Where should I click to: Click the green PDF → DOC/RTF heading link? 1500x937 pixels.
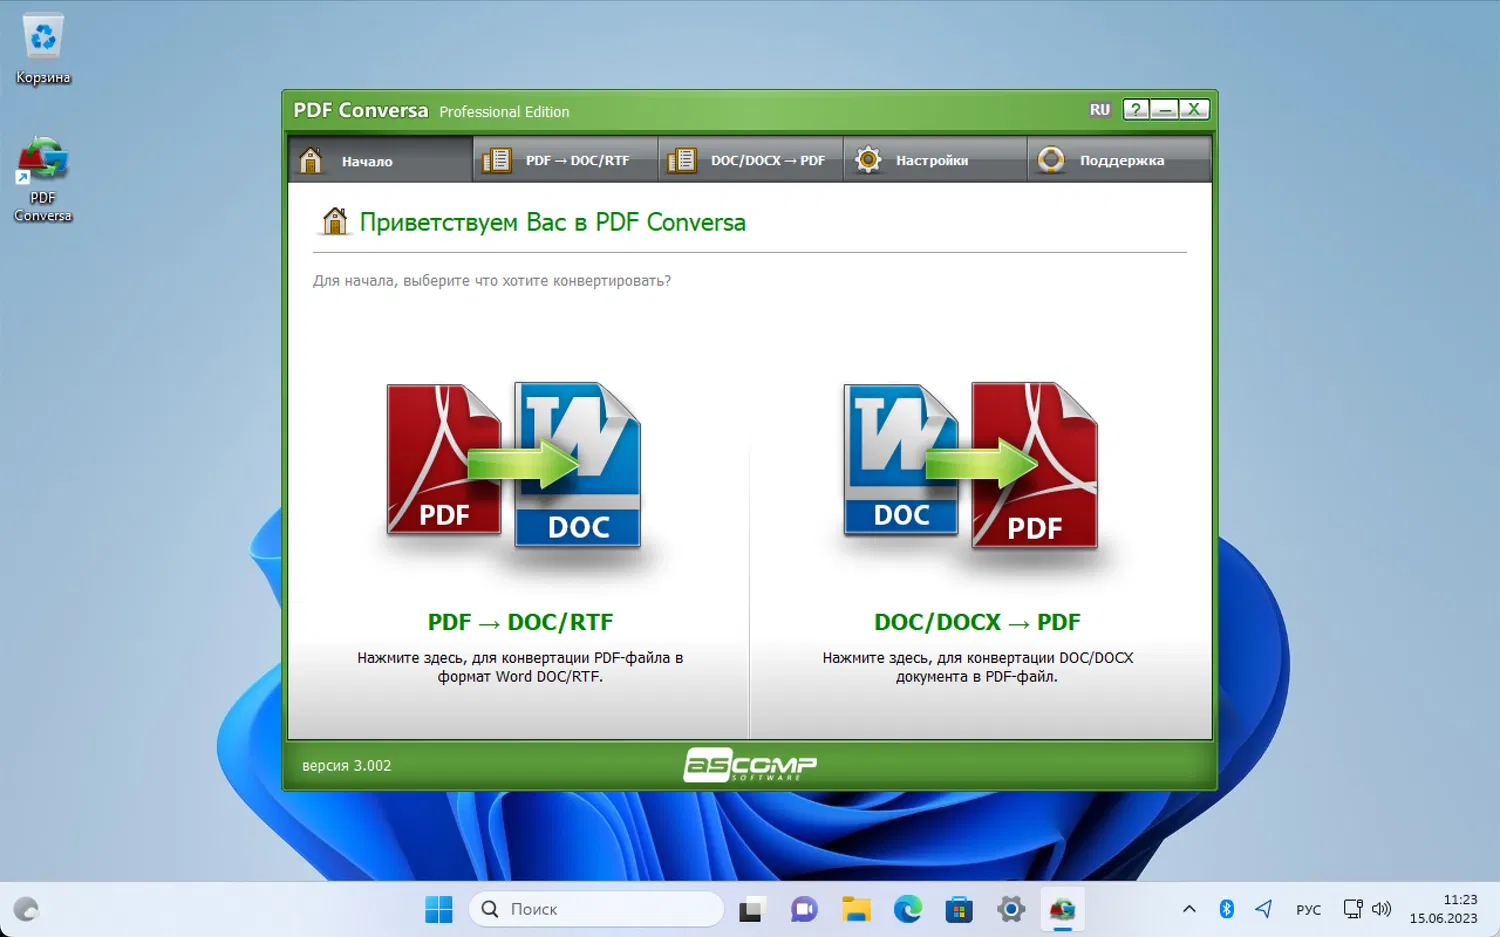[520, 622]
